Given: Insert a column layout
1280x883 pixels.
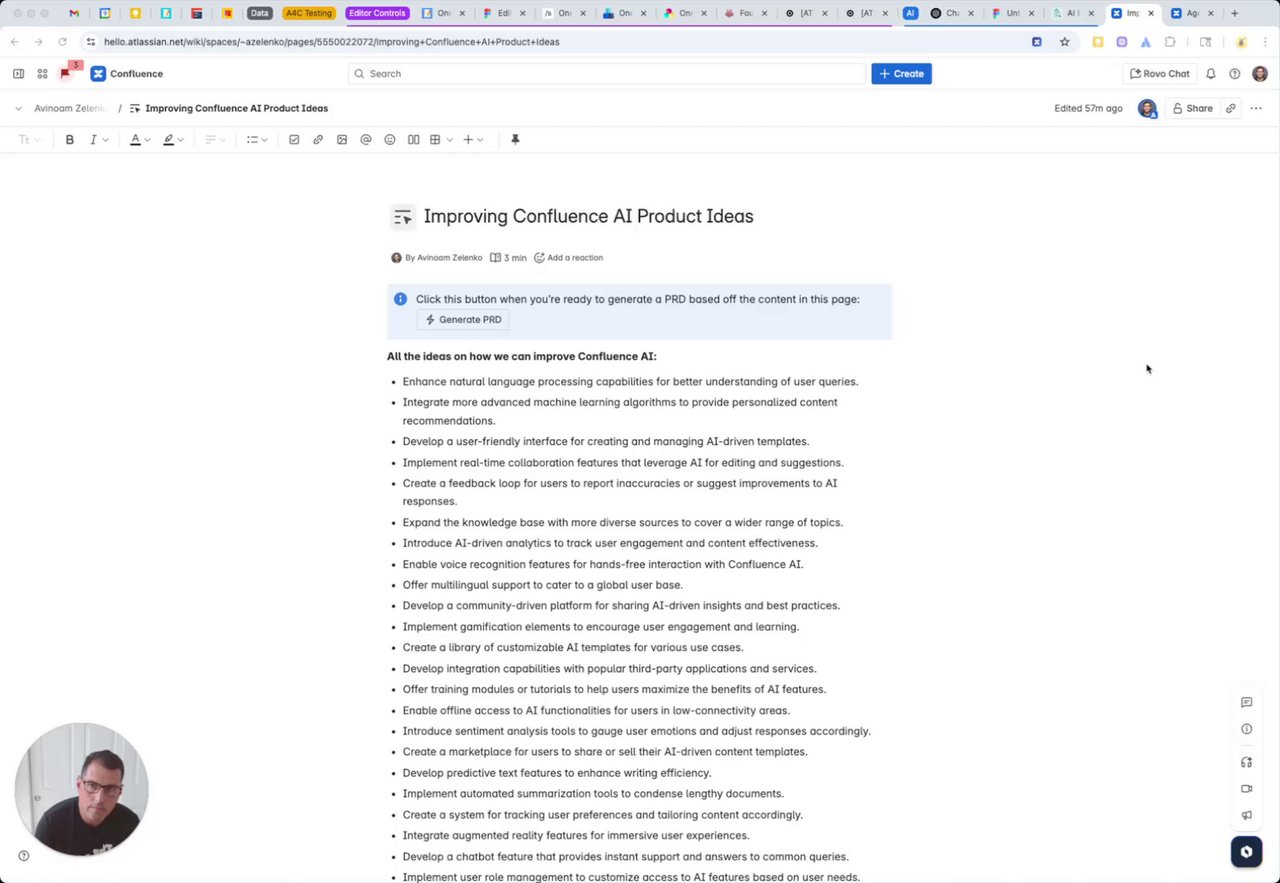Looking at the screenshot, I should [413, 140].
